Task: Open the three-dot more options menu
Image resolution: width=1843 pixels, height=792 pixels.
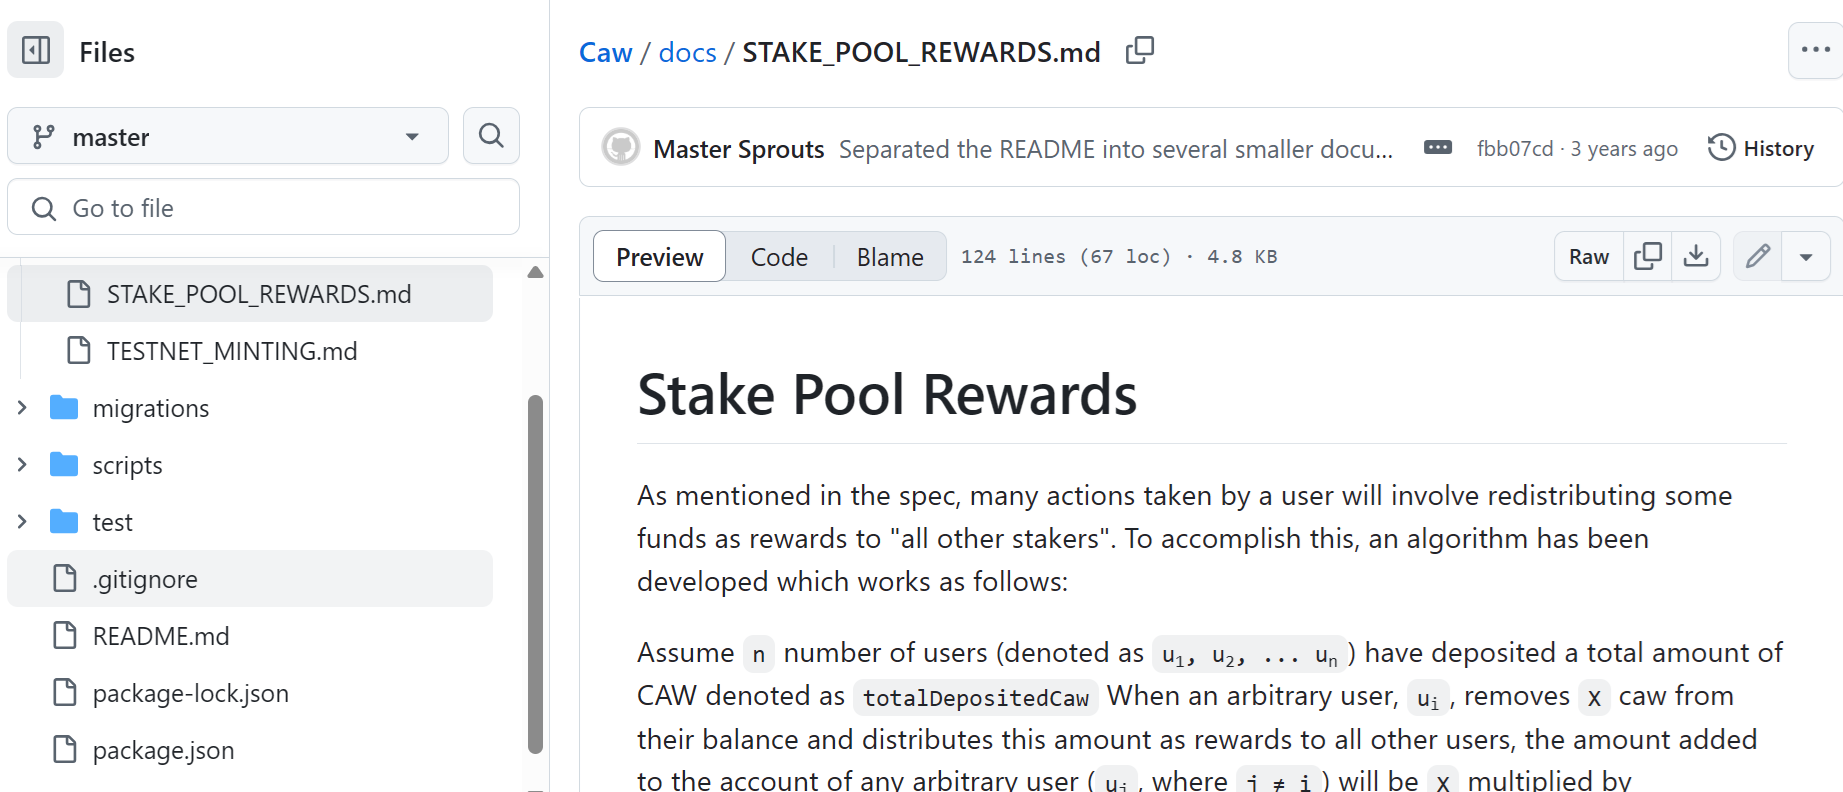Action: [x=1814, y=50]
